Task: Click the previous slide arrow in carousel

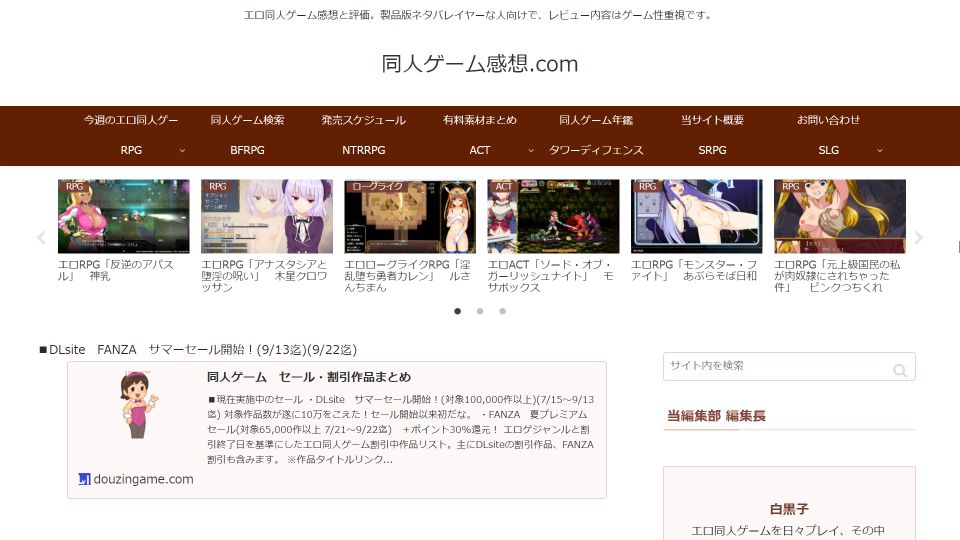Action: click(x=41, y=238)
